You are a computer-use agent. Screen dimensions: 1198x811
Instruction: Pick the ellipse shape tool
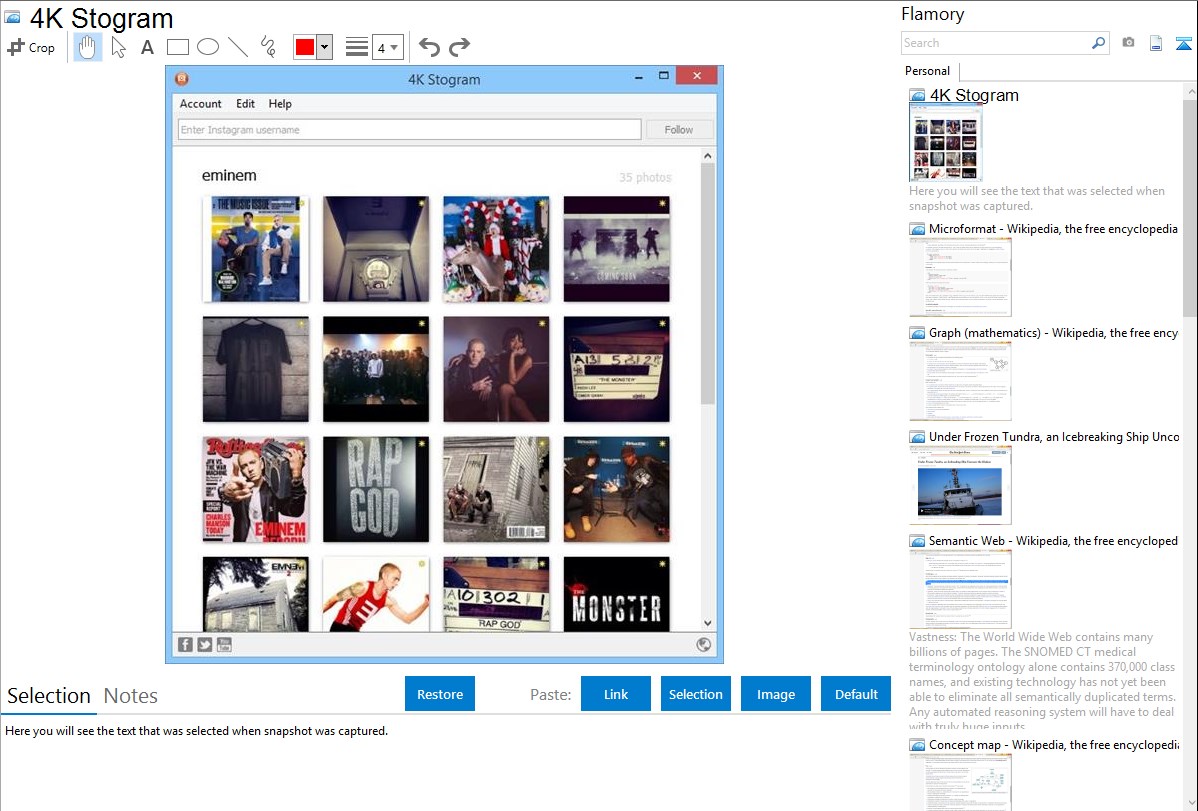click(x=208, y=47)
